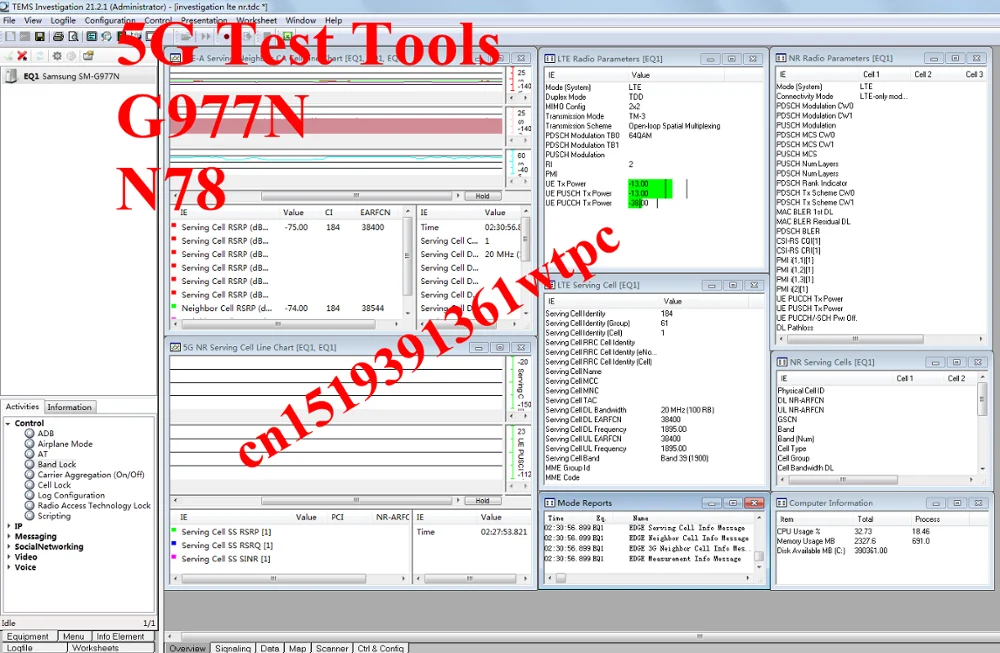This screenshot has height=653, width=1000.
Task: Open the View menu
Action: [33, 20]
